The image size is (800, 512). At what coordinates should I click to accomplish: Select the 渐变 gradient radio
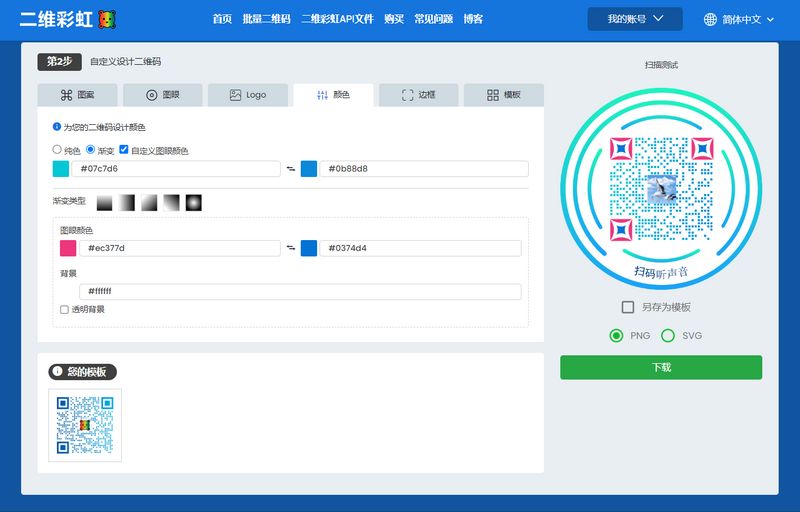90,149
